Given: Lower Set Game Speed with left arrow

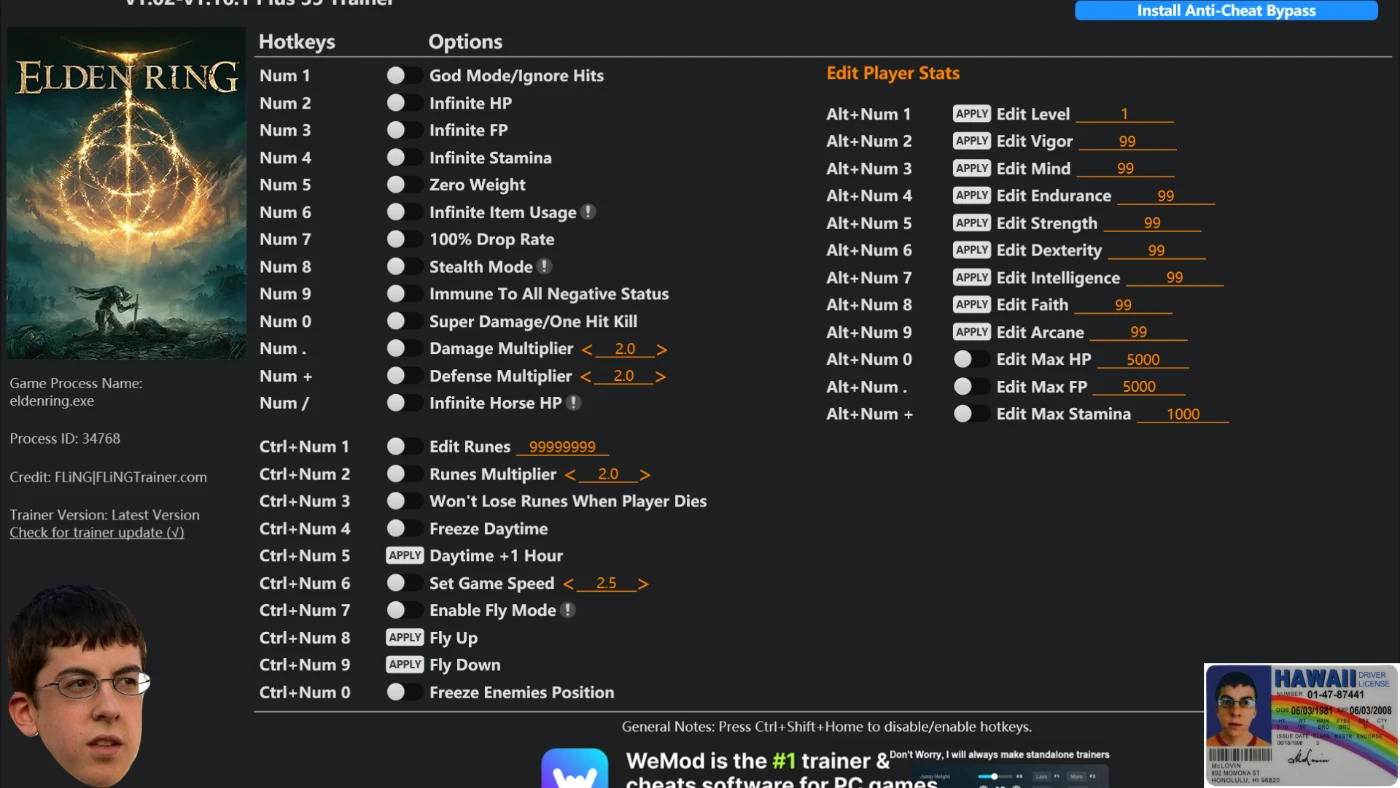Looking at the screenshot, I should [x=568, y=584].
